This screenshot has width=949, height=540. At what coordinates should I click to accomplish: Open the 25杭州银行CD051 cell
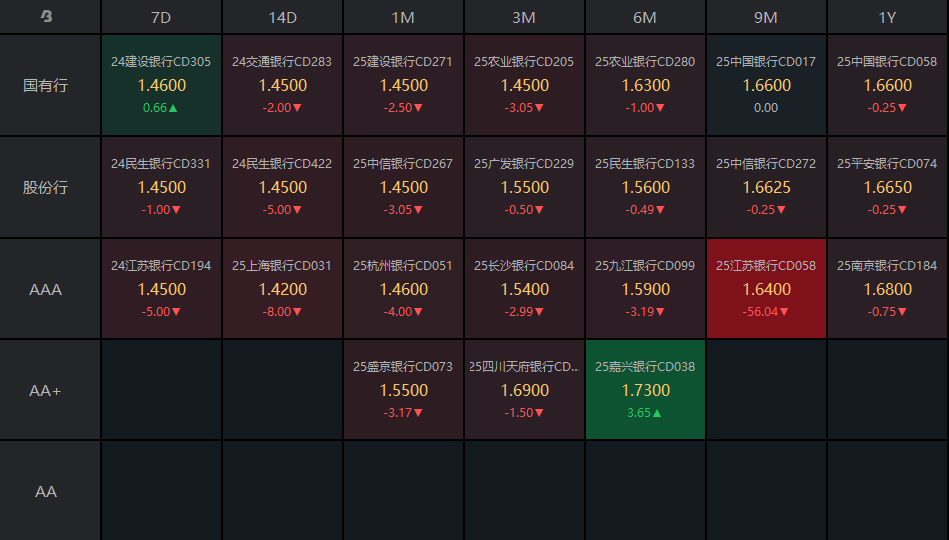pyautogui.click(x=403, y=289)
